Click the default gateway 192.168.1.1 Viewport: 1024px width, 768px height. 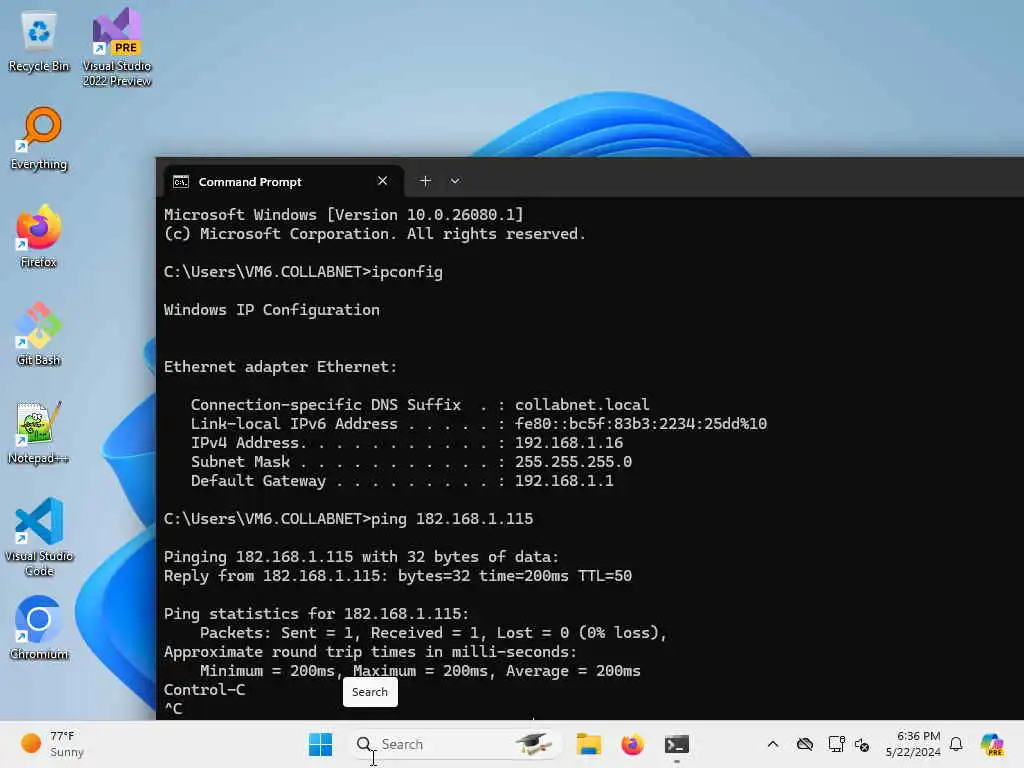564,481
